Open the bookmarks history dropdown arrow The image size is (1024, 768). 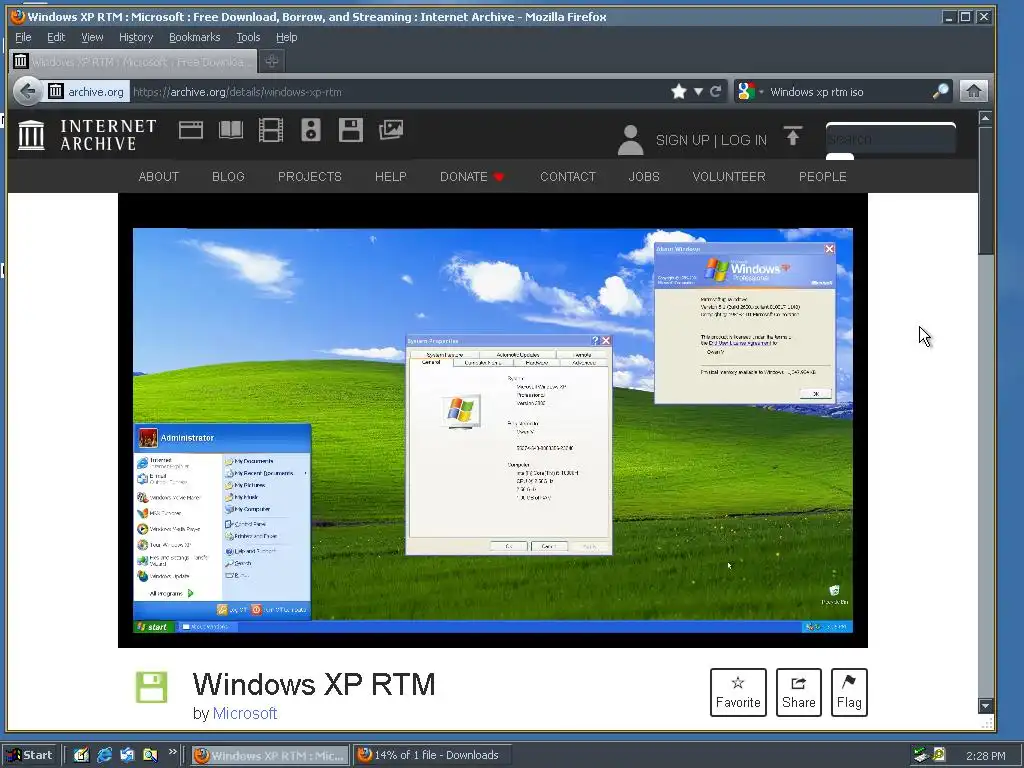point(698,91)
